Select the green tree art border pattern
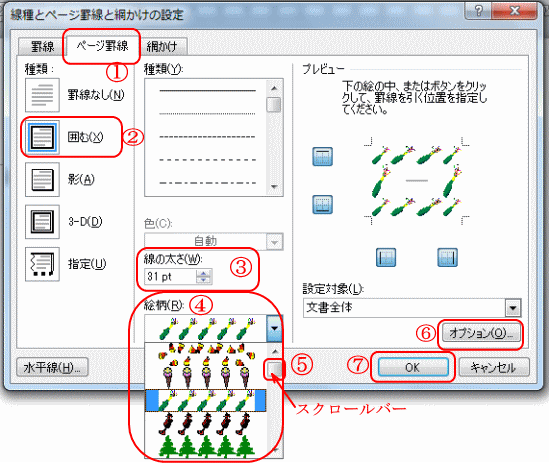This screenshot has height=463, width=549. pyautogui.click(x=207, y=446)
